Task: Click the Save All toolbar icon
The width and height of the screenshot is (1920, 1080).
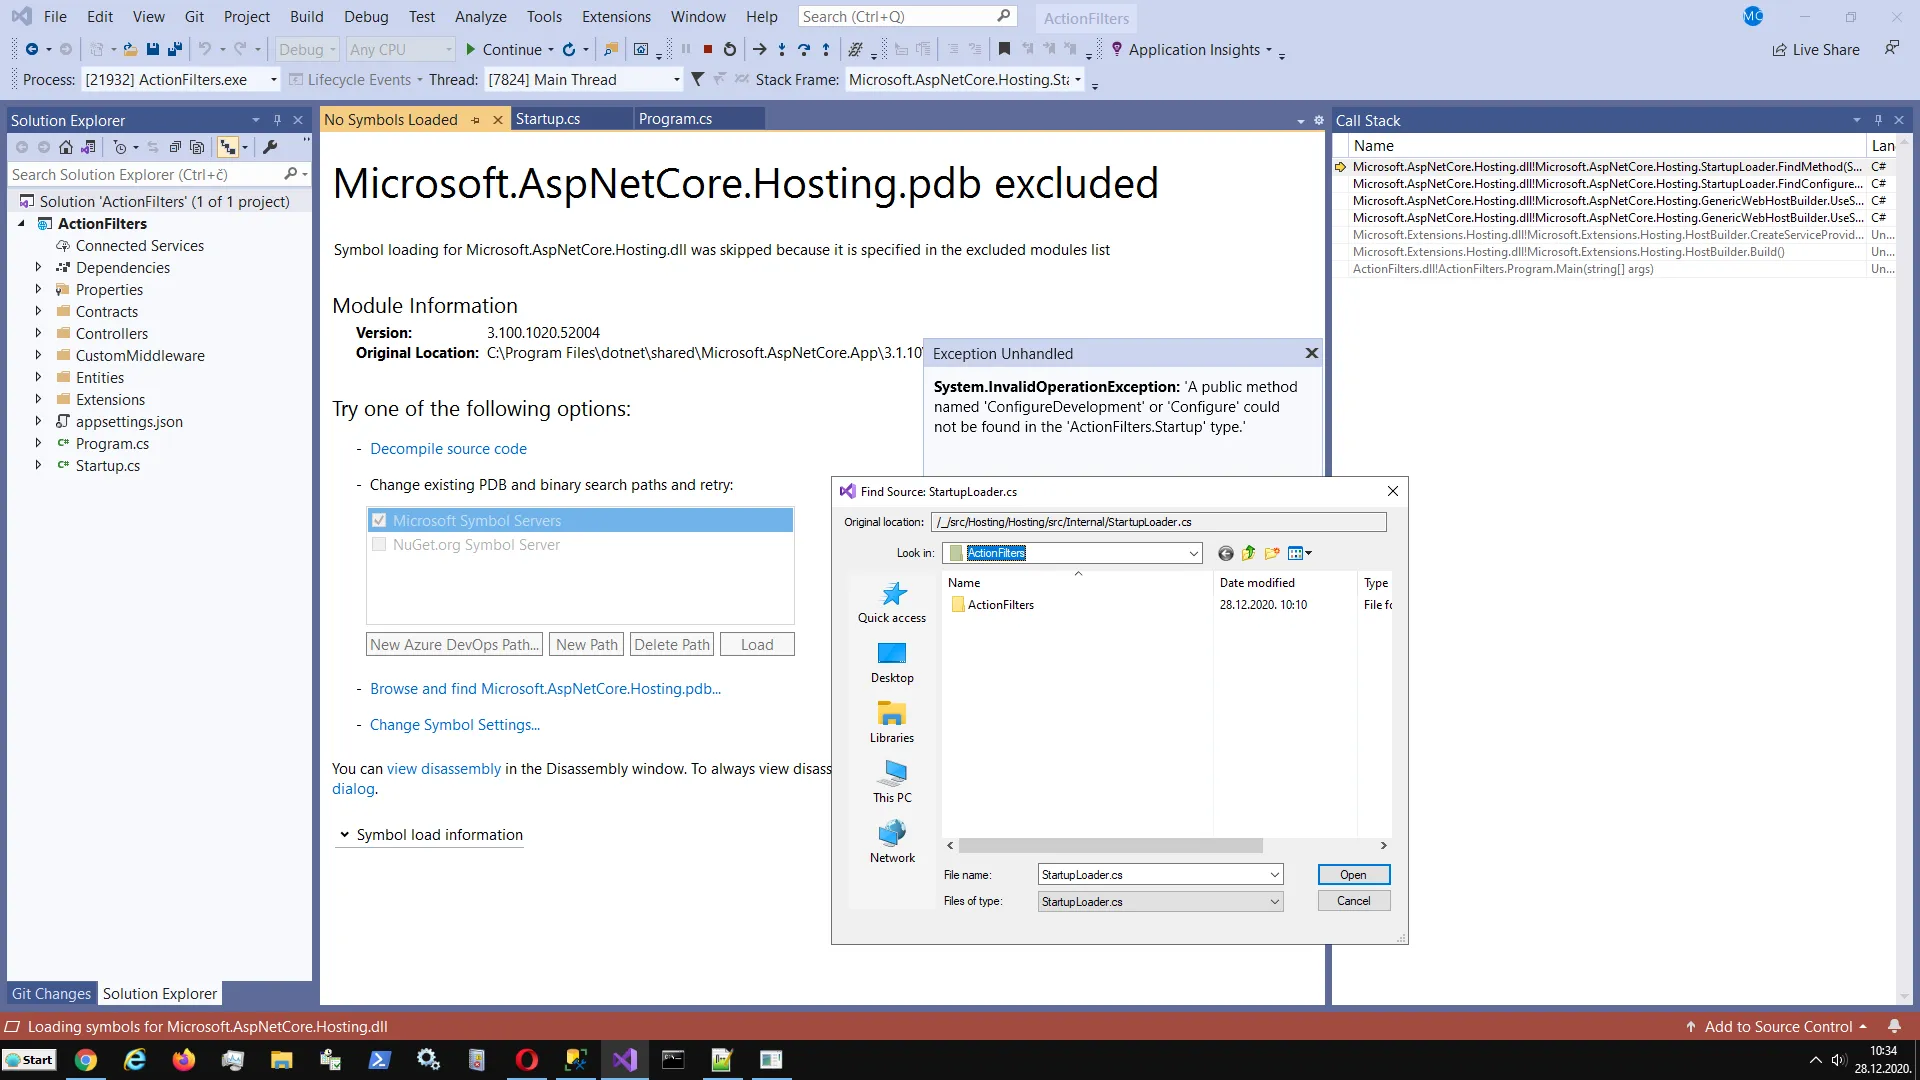Action: click(175, 49)
